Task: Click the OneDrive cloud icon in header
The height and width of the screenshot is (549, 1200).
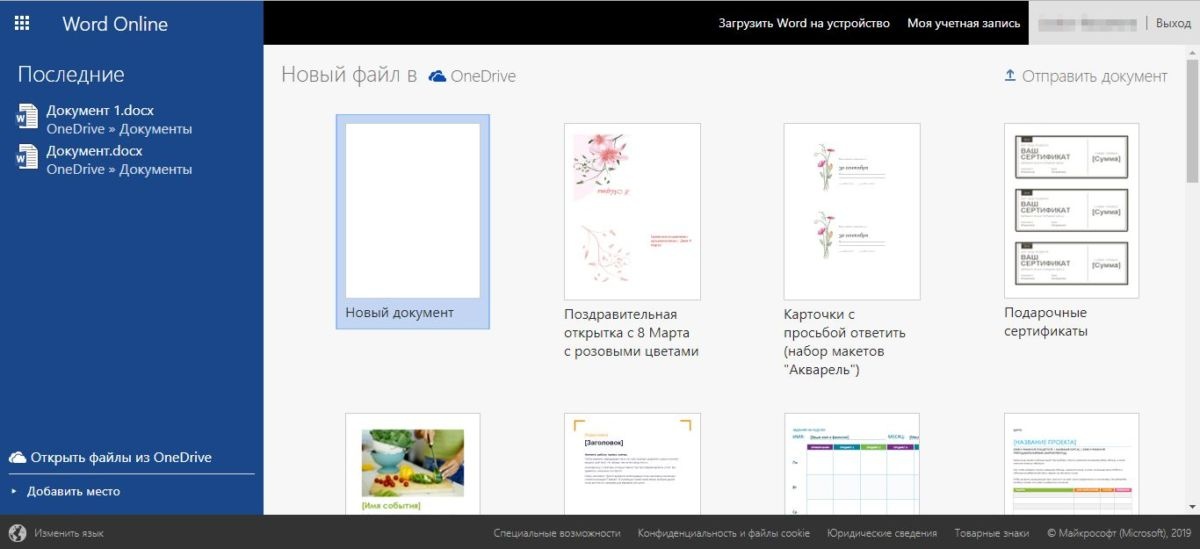Action: (437, 76)
